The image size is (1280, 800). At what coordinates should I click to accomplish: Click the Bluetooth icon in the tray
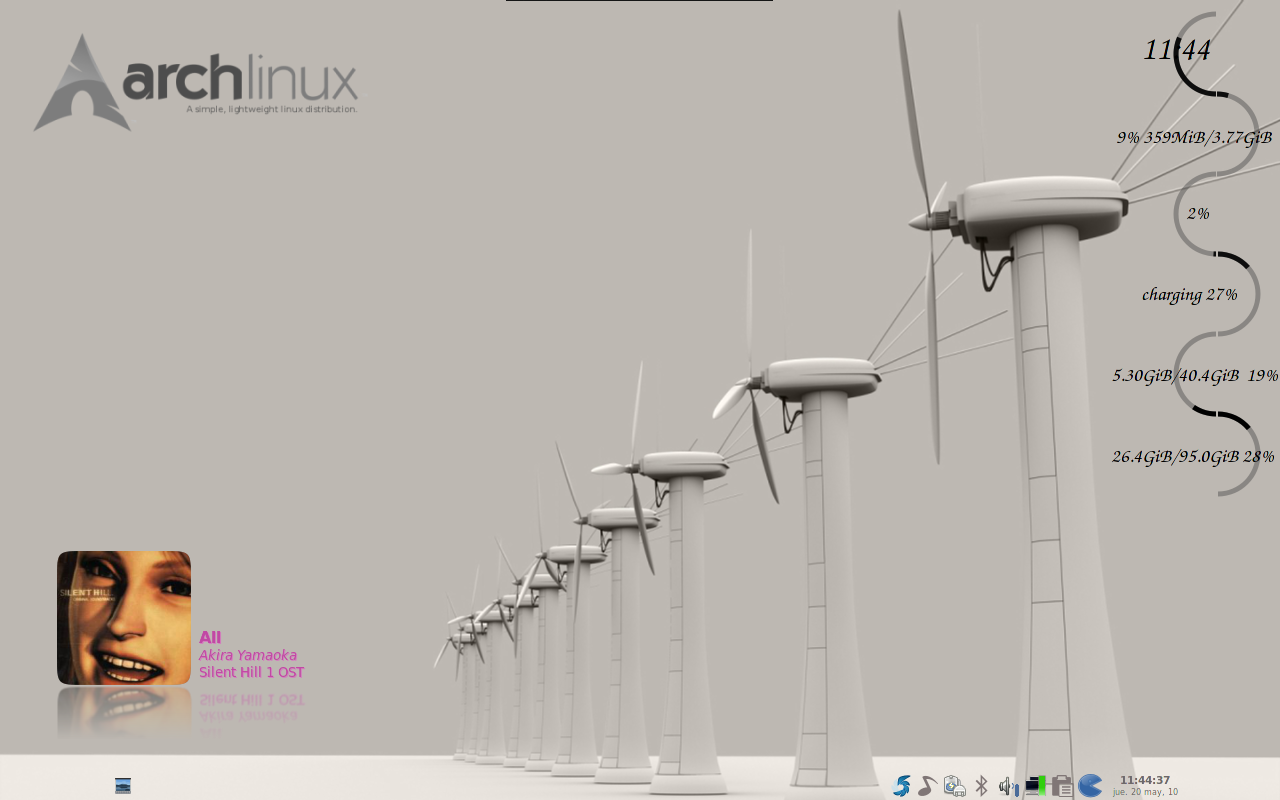click(980, 785)
